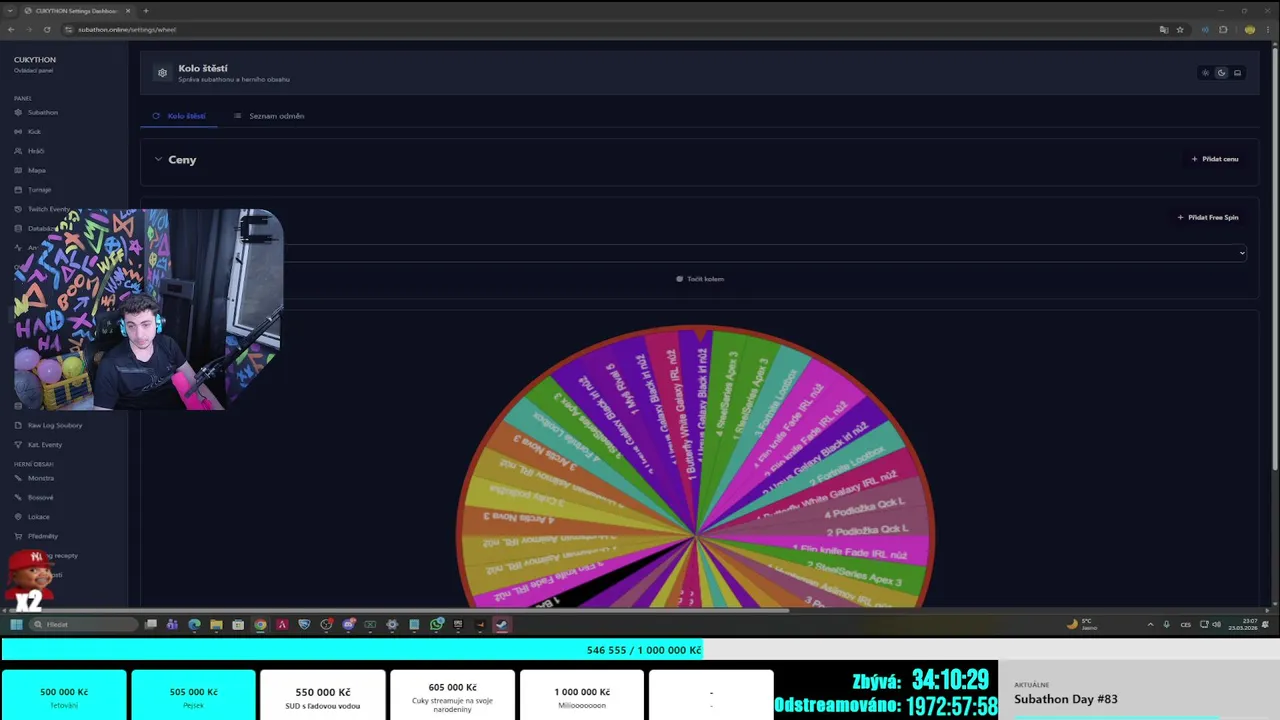Click the 1 000 000 Kč goal card

pyautogui.click(x=582, y=695)
